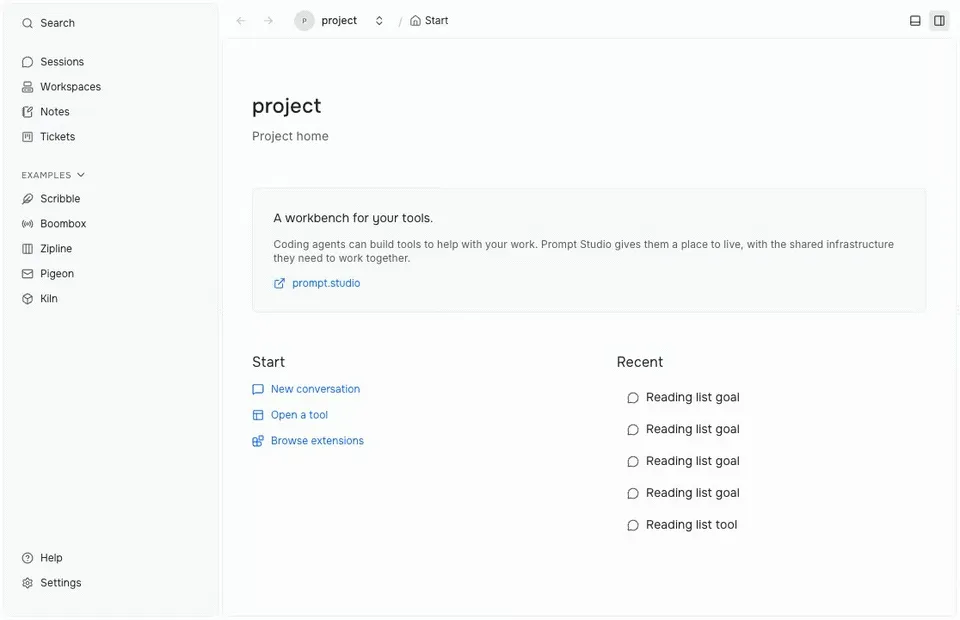Click the Start breadcrumb label

(437, 21)
